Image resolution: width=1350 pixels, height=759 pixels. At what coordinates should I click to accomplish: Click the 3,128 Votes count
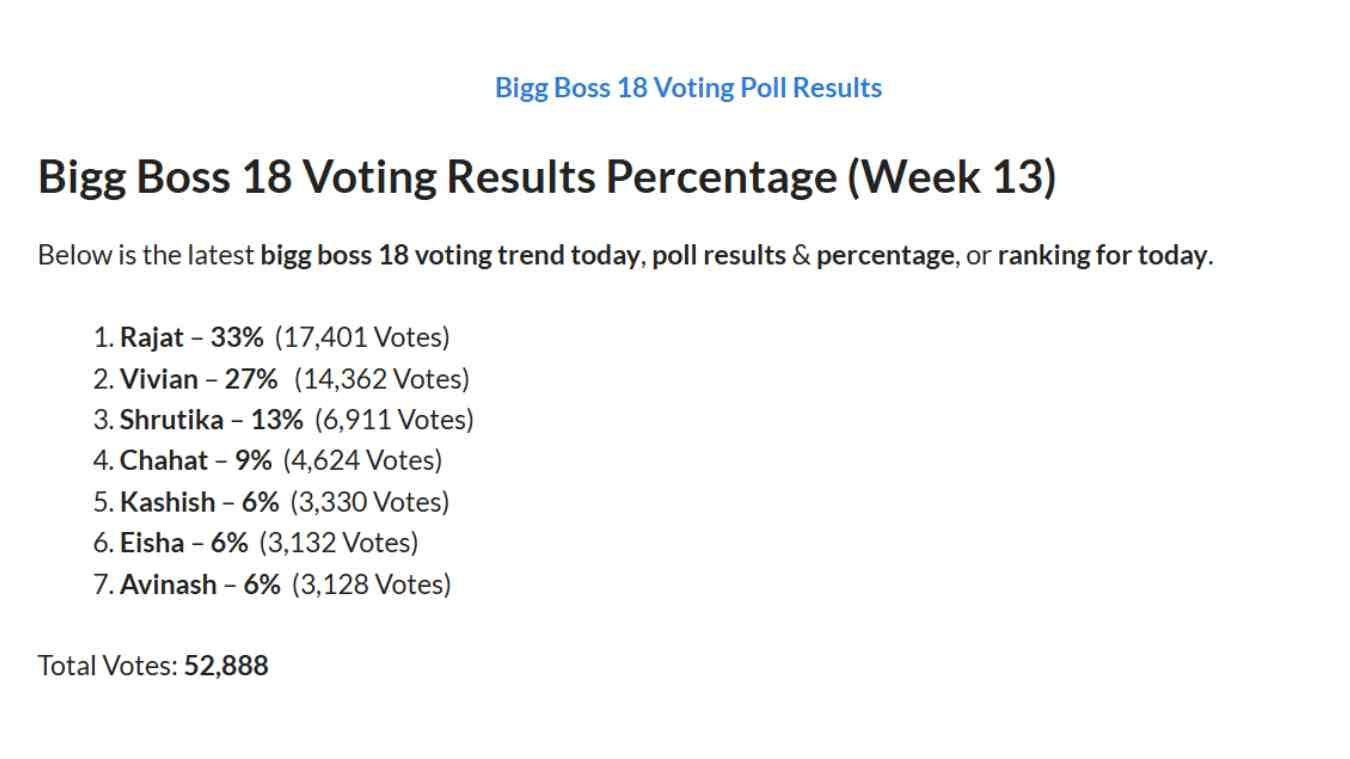(371, 584)
